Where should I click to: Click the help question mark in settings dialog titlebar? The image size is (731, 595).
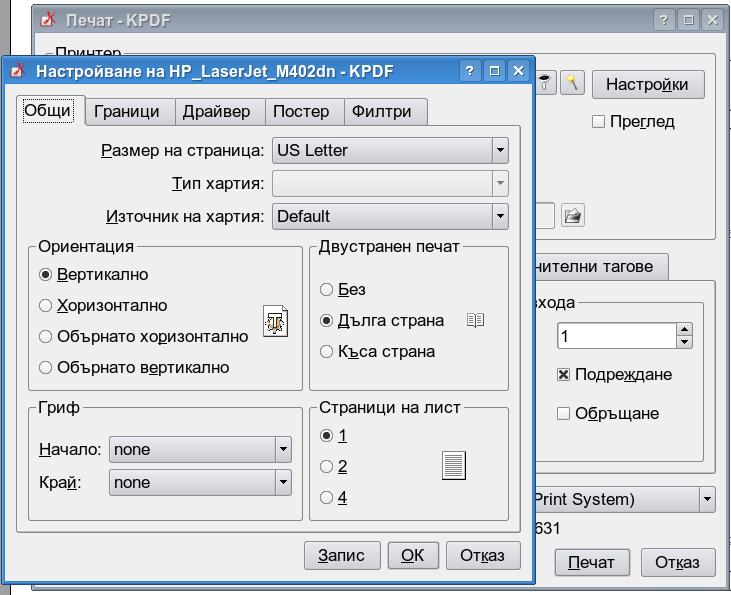[x=470, y=71]
